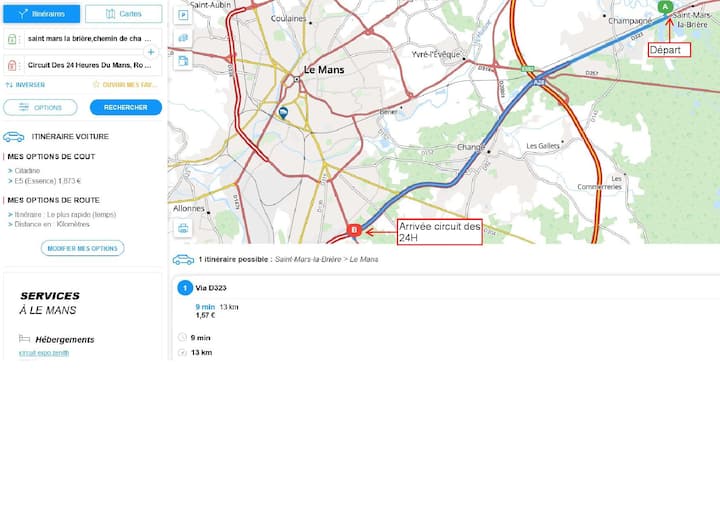Click the departure address input field
Screen dimensions: 720x509
(x=88, y=38)
